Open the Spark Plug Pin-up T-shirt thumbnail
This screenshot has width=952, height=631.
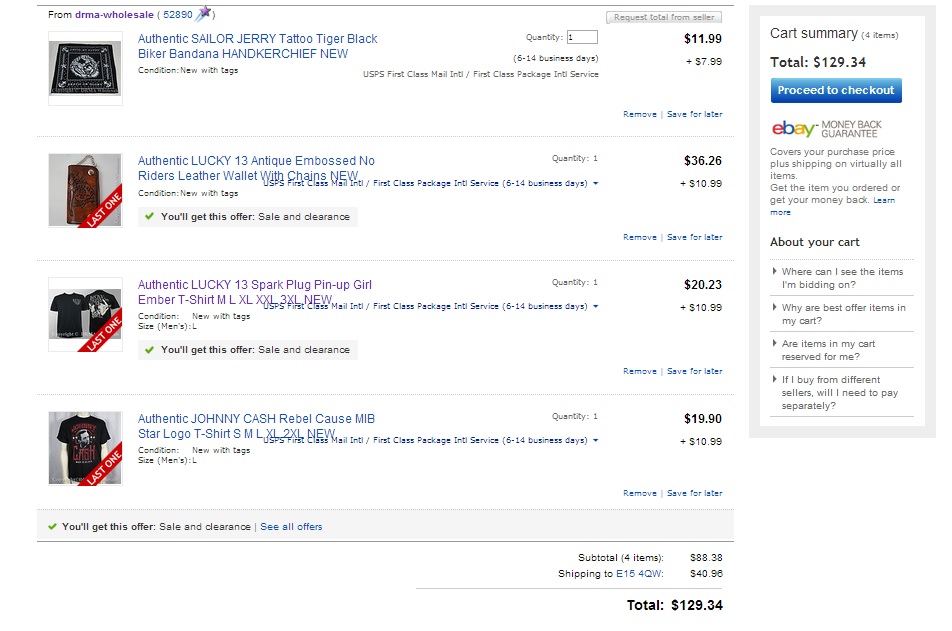(x=85, y=314)
